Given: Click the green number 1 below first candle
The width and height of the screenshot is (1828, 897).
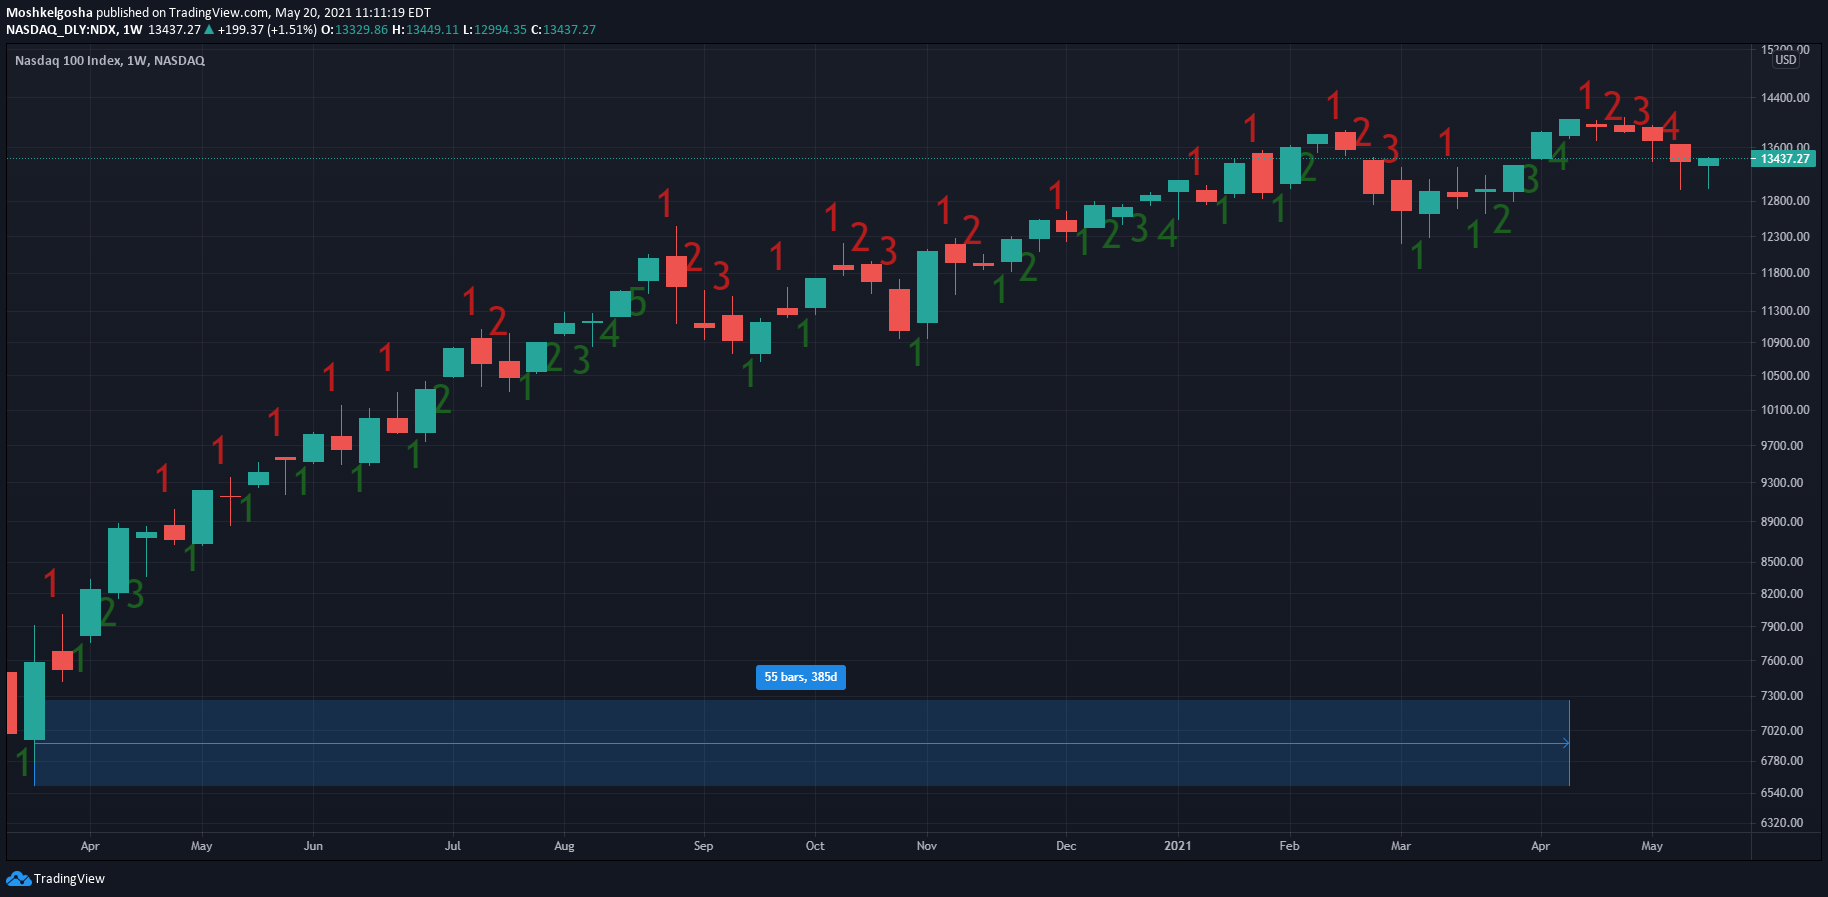Looking at the screenshot, I should (24, 763).
